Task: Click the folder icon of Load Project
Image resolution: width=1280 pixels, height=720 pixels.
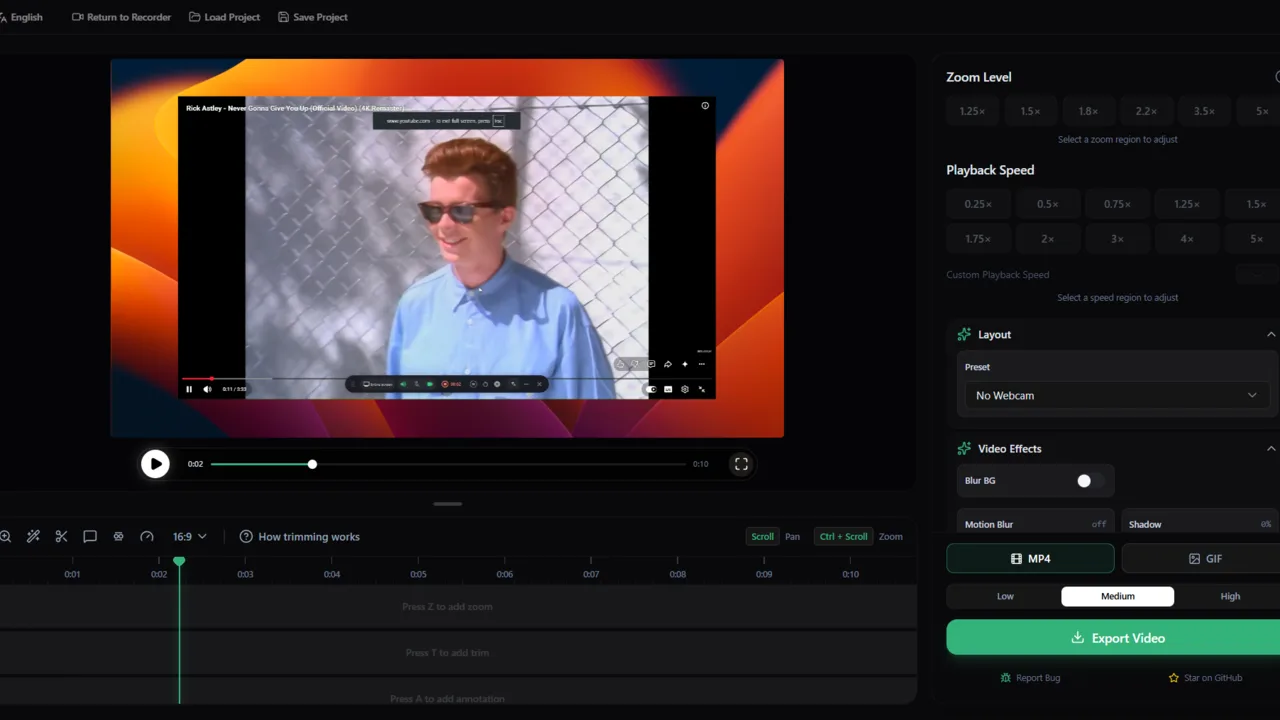Action: click(195, 17)
